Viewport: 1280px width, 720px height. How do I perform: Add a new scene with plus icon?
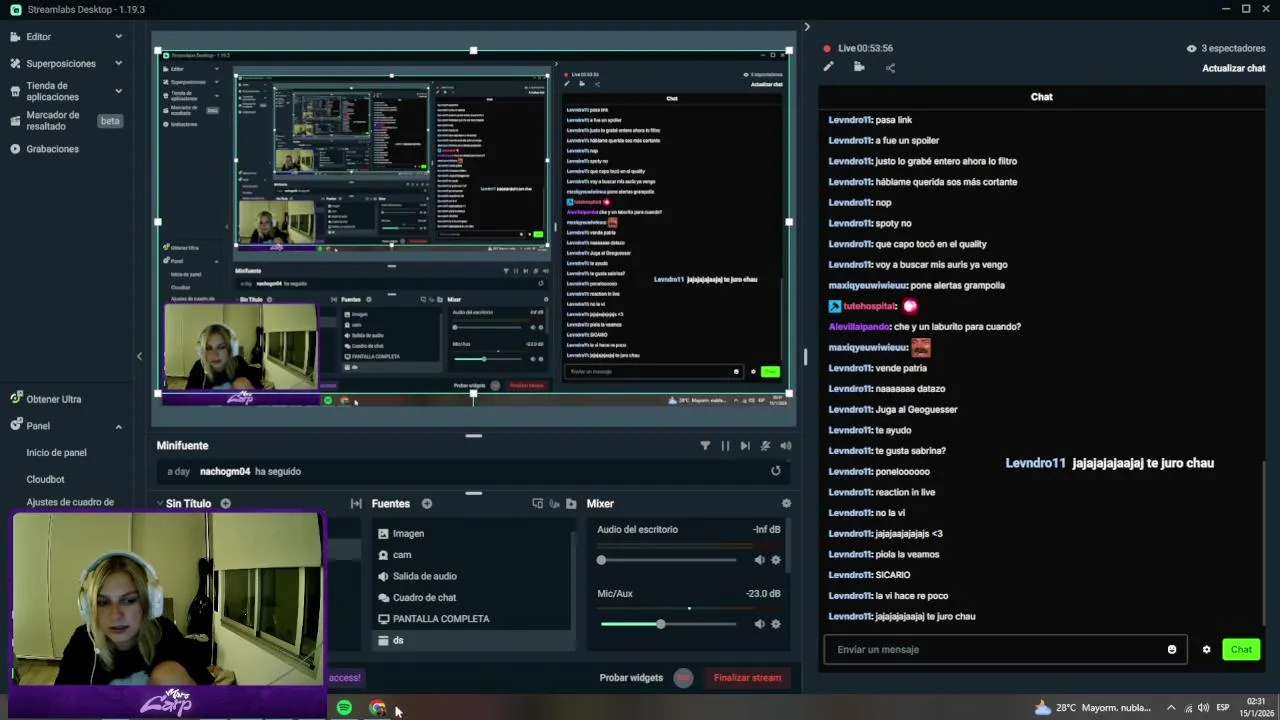pyautogui.click(x=225, y=504)
